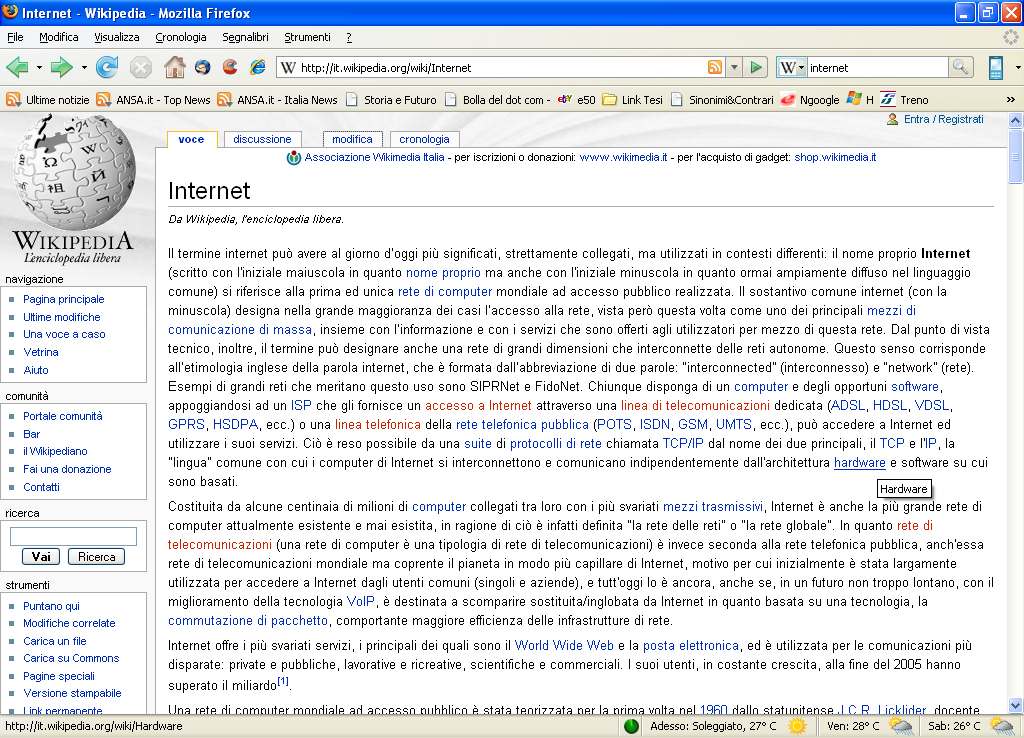Open the ANSA.it - Italia News bookmark

pyautogui.click(x=277, y=100)
